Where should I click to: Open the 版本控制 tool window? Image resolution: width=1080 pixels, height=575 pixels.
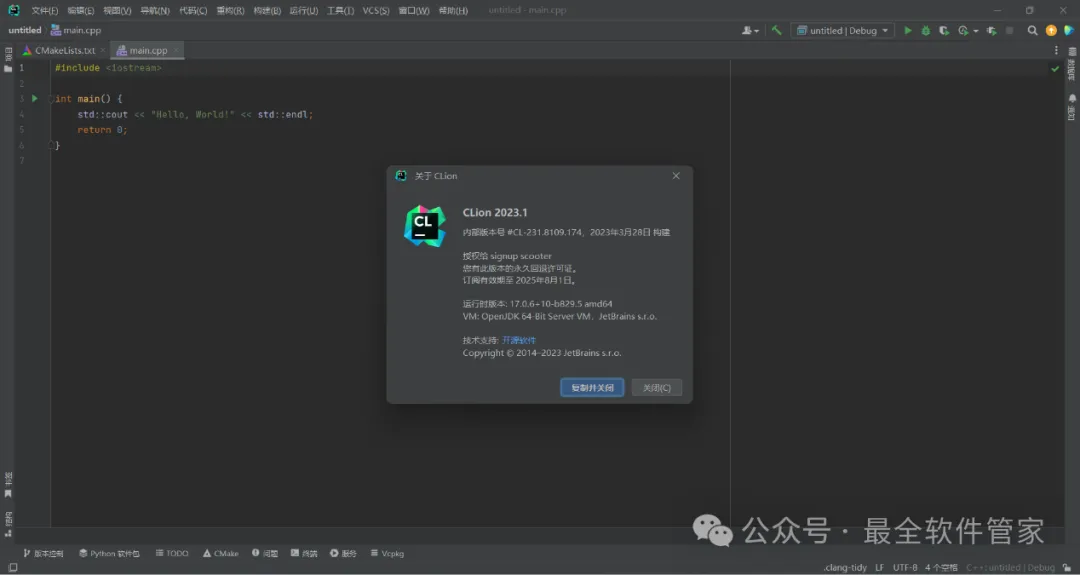43,553
